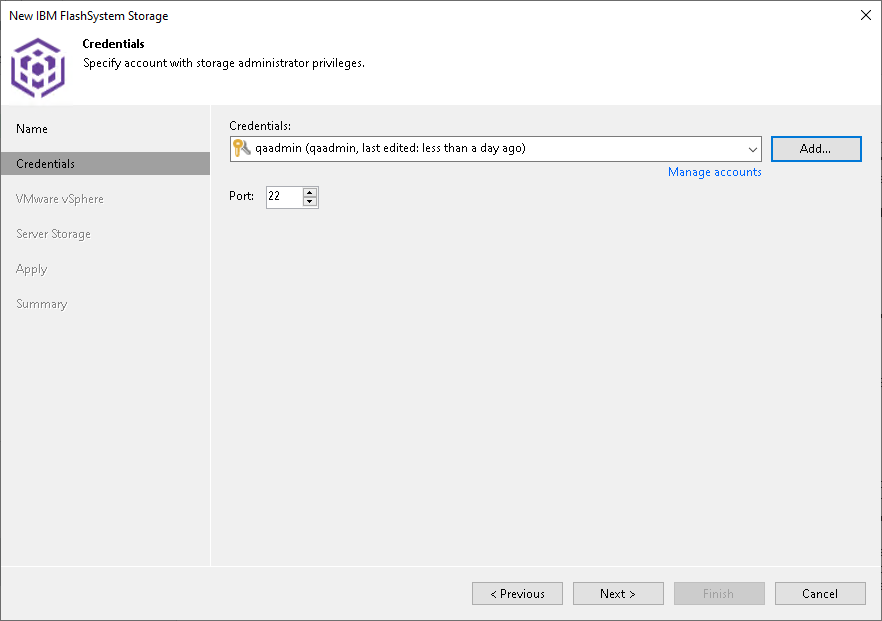Click the 'Credentials' heading in the header
Viewport: 882px width, 621px height.
tap(113, 44)
